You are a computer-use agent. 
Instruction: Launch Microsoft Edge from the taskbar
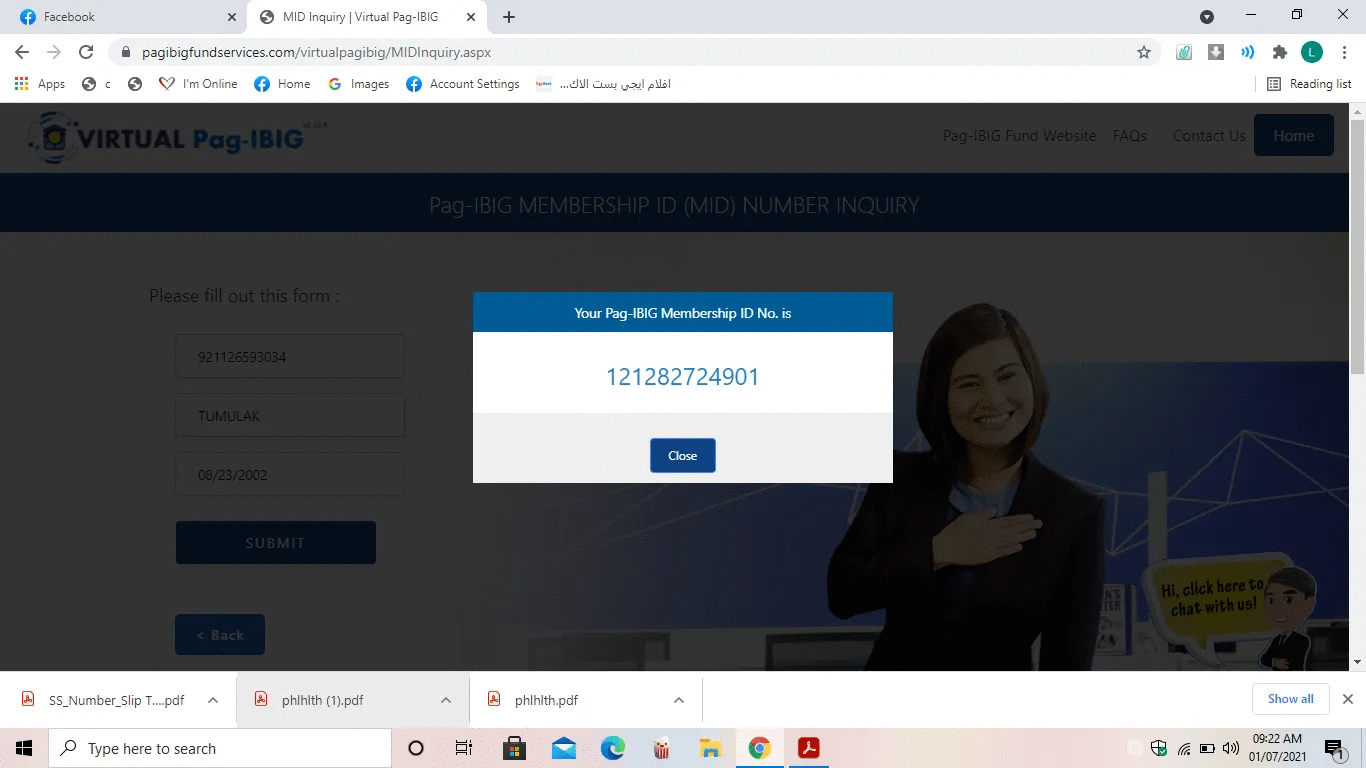click(x=612, y=748)
